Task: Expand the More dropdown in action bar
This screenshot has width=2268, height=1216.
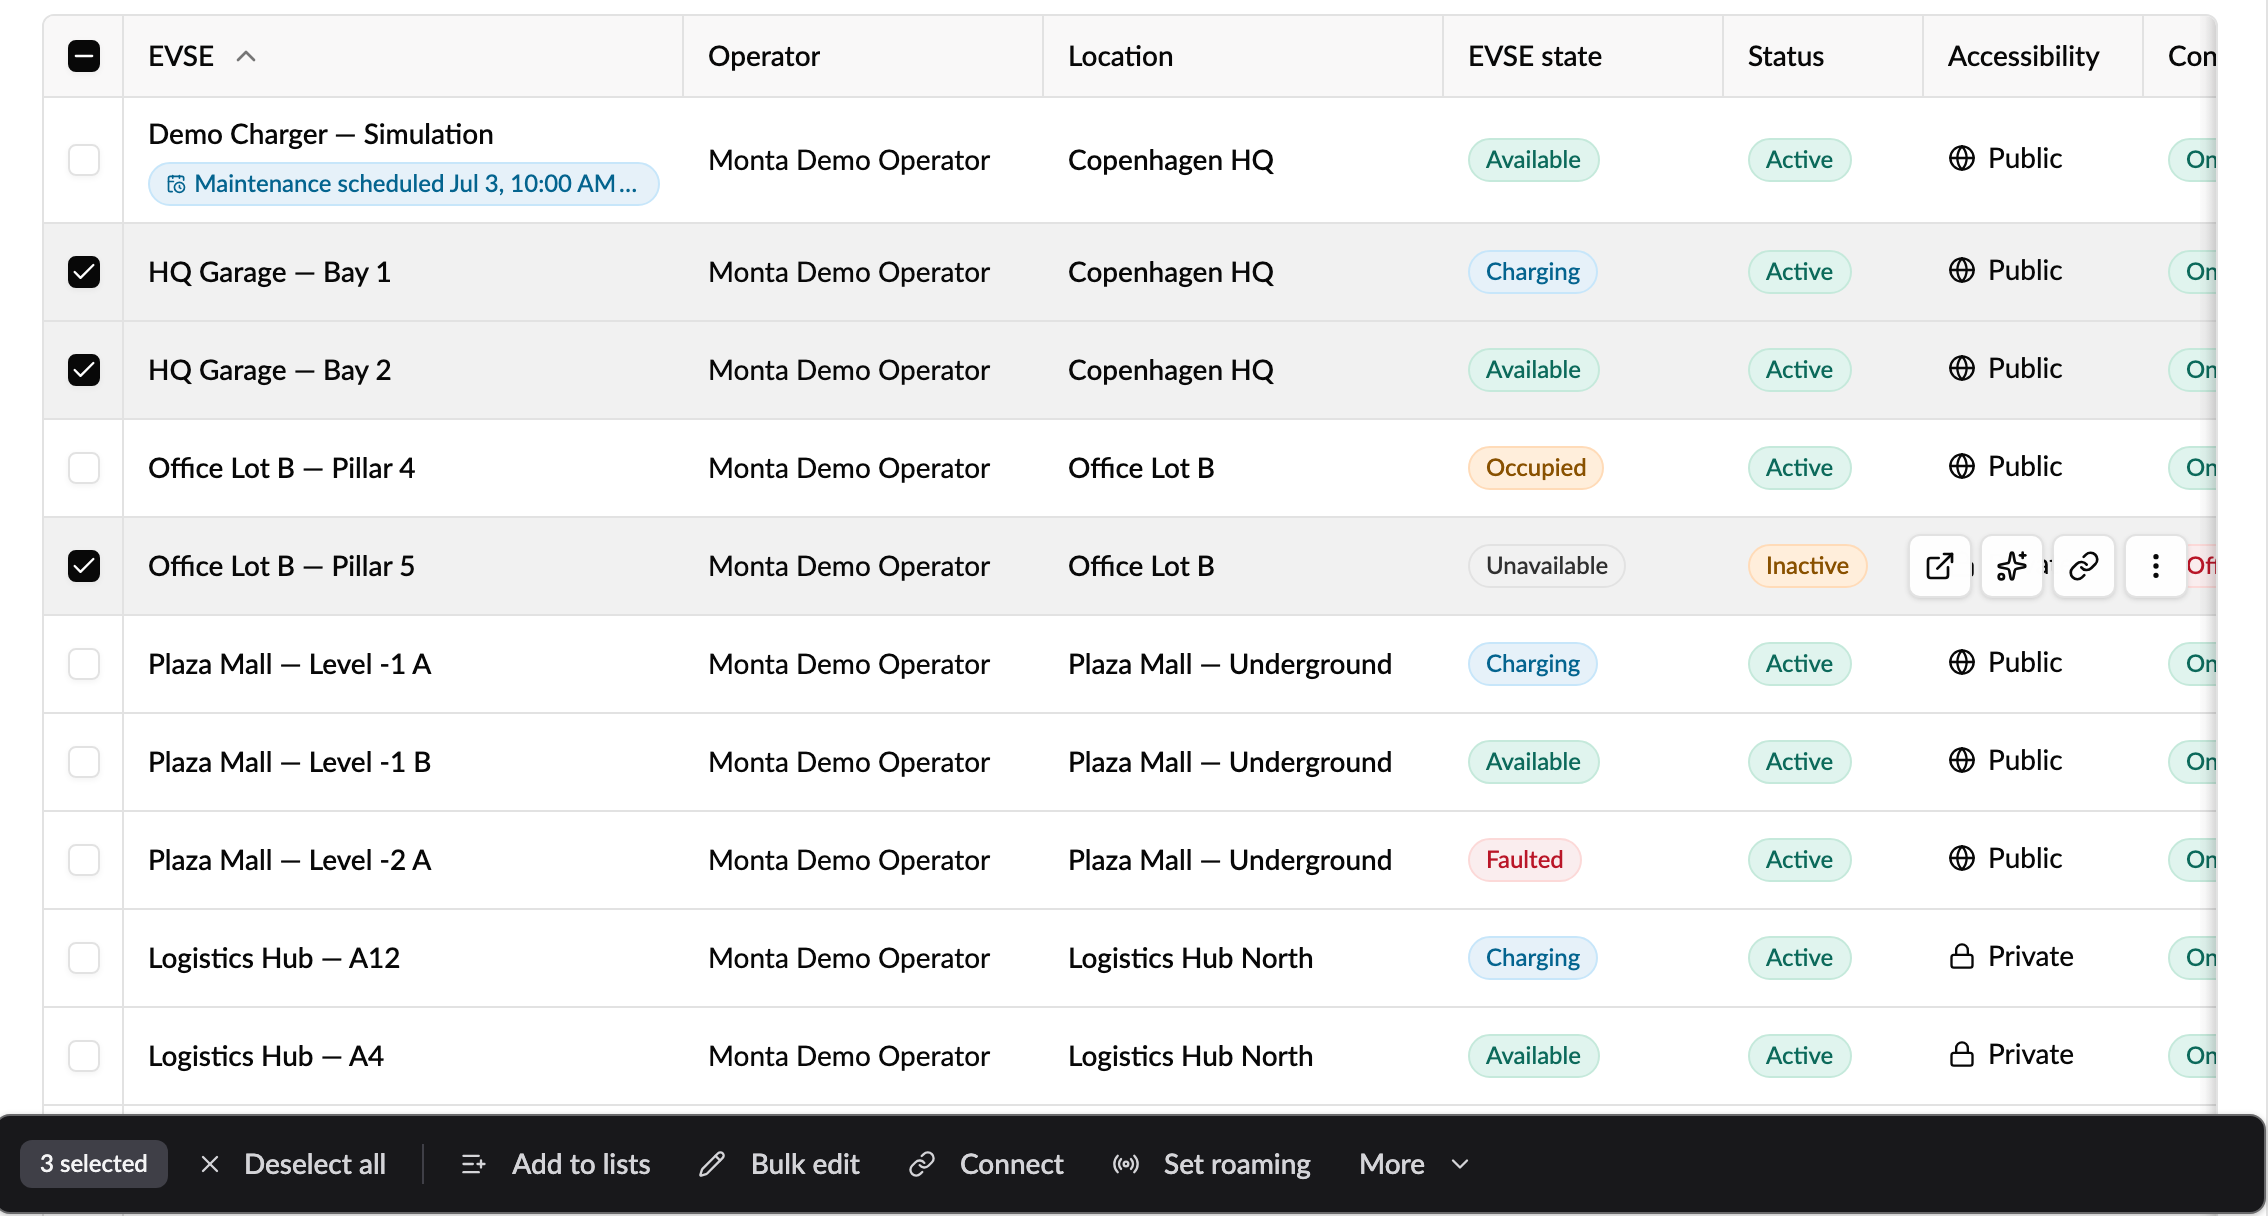Action: (1414, 1164)
